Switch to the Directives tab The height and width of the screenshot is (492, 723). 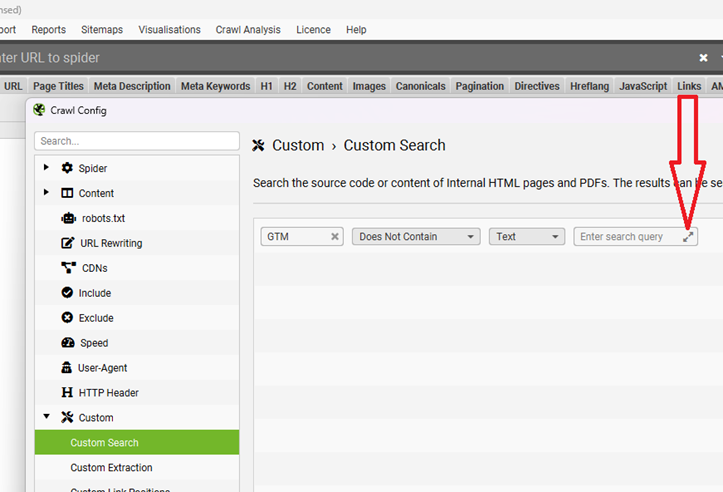tap(537, 86)
